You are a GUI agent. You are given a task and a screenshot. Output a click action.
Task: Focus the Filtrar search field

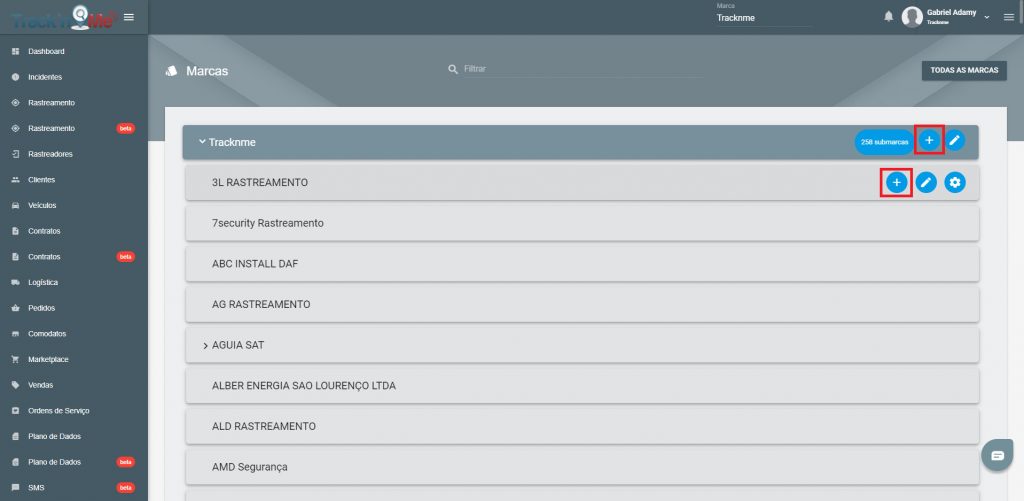click(583, 69)
